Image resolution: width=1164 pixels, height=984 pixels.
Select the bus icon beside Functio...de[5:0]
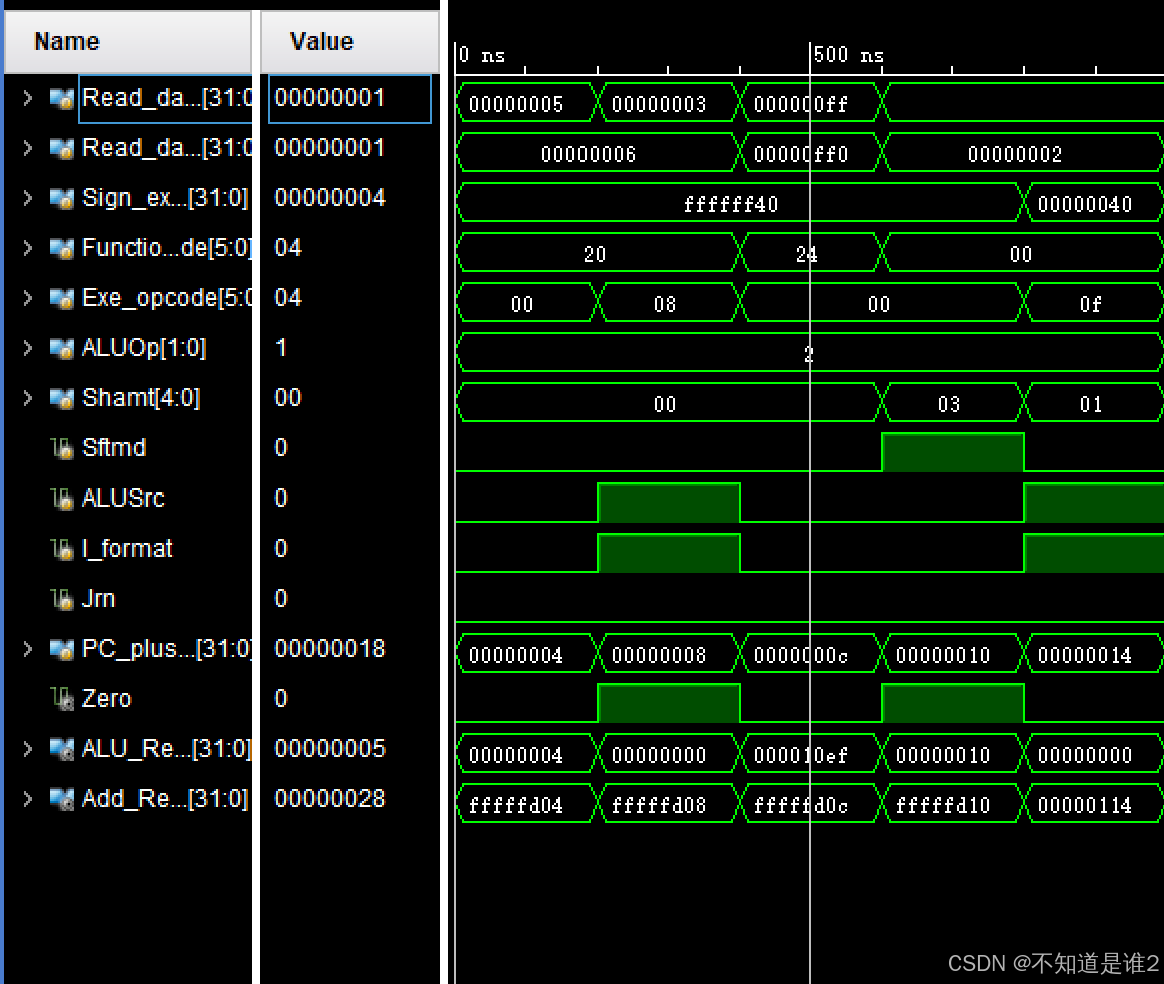[60, 247]
